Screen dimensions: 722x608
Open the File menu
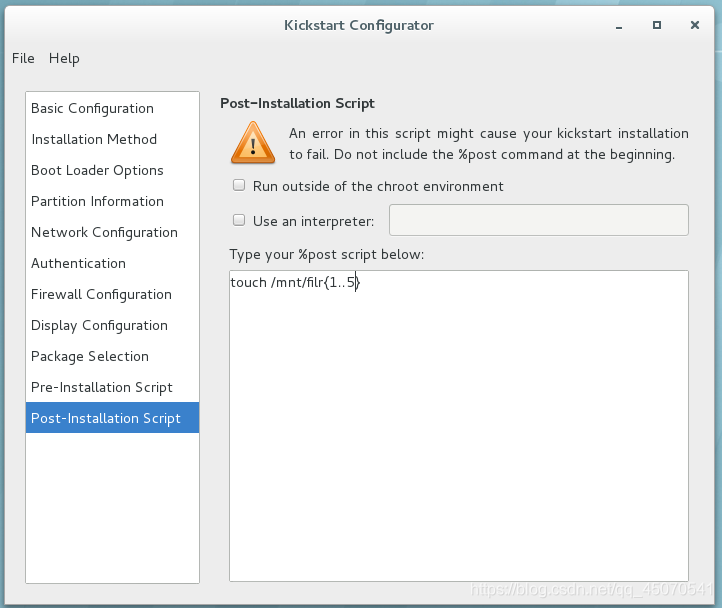pyautogui.click(x=23, y=58)
